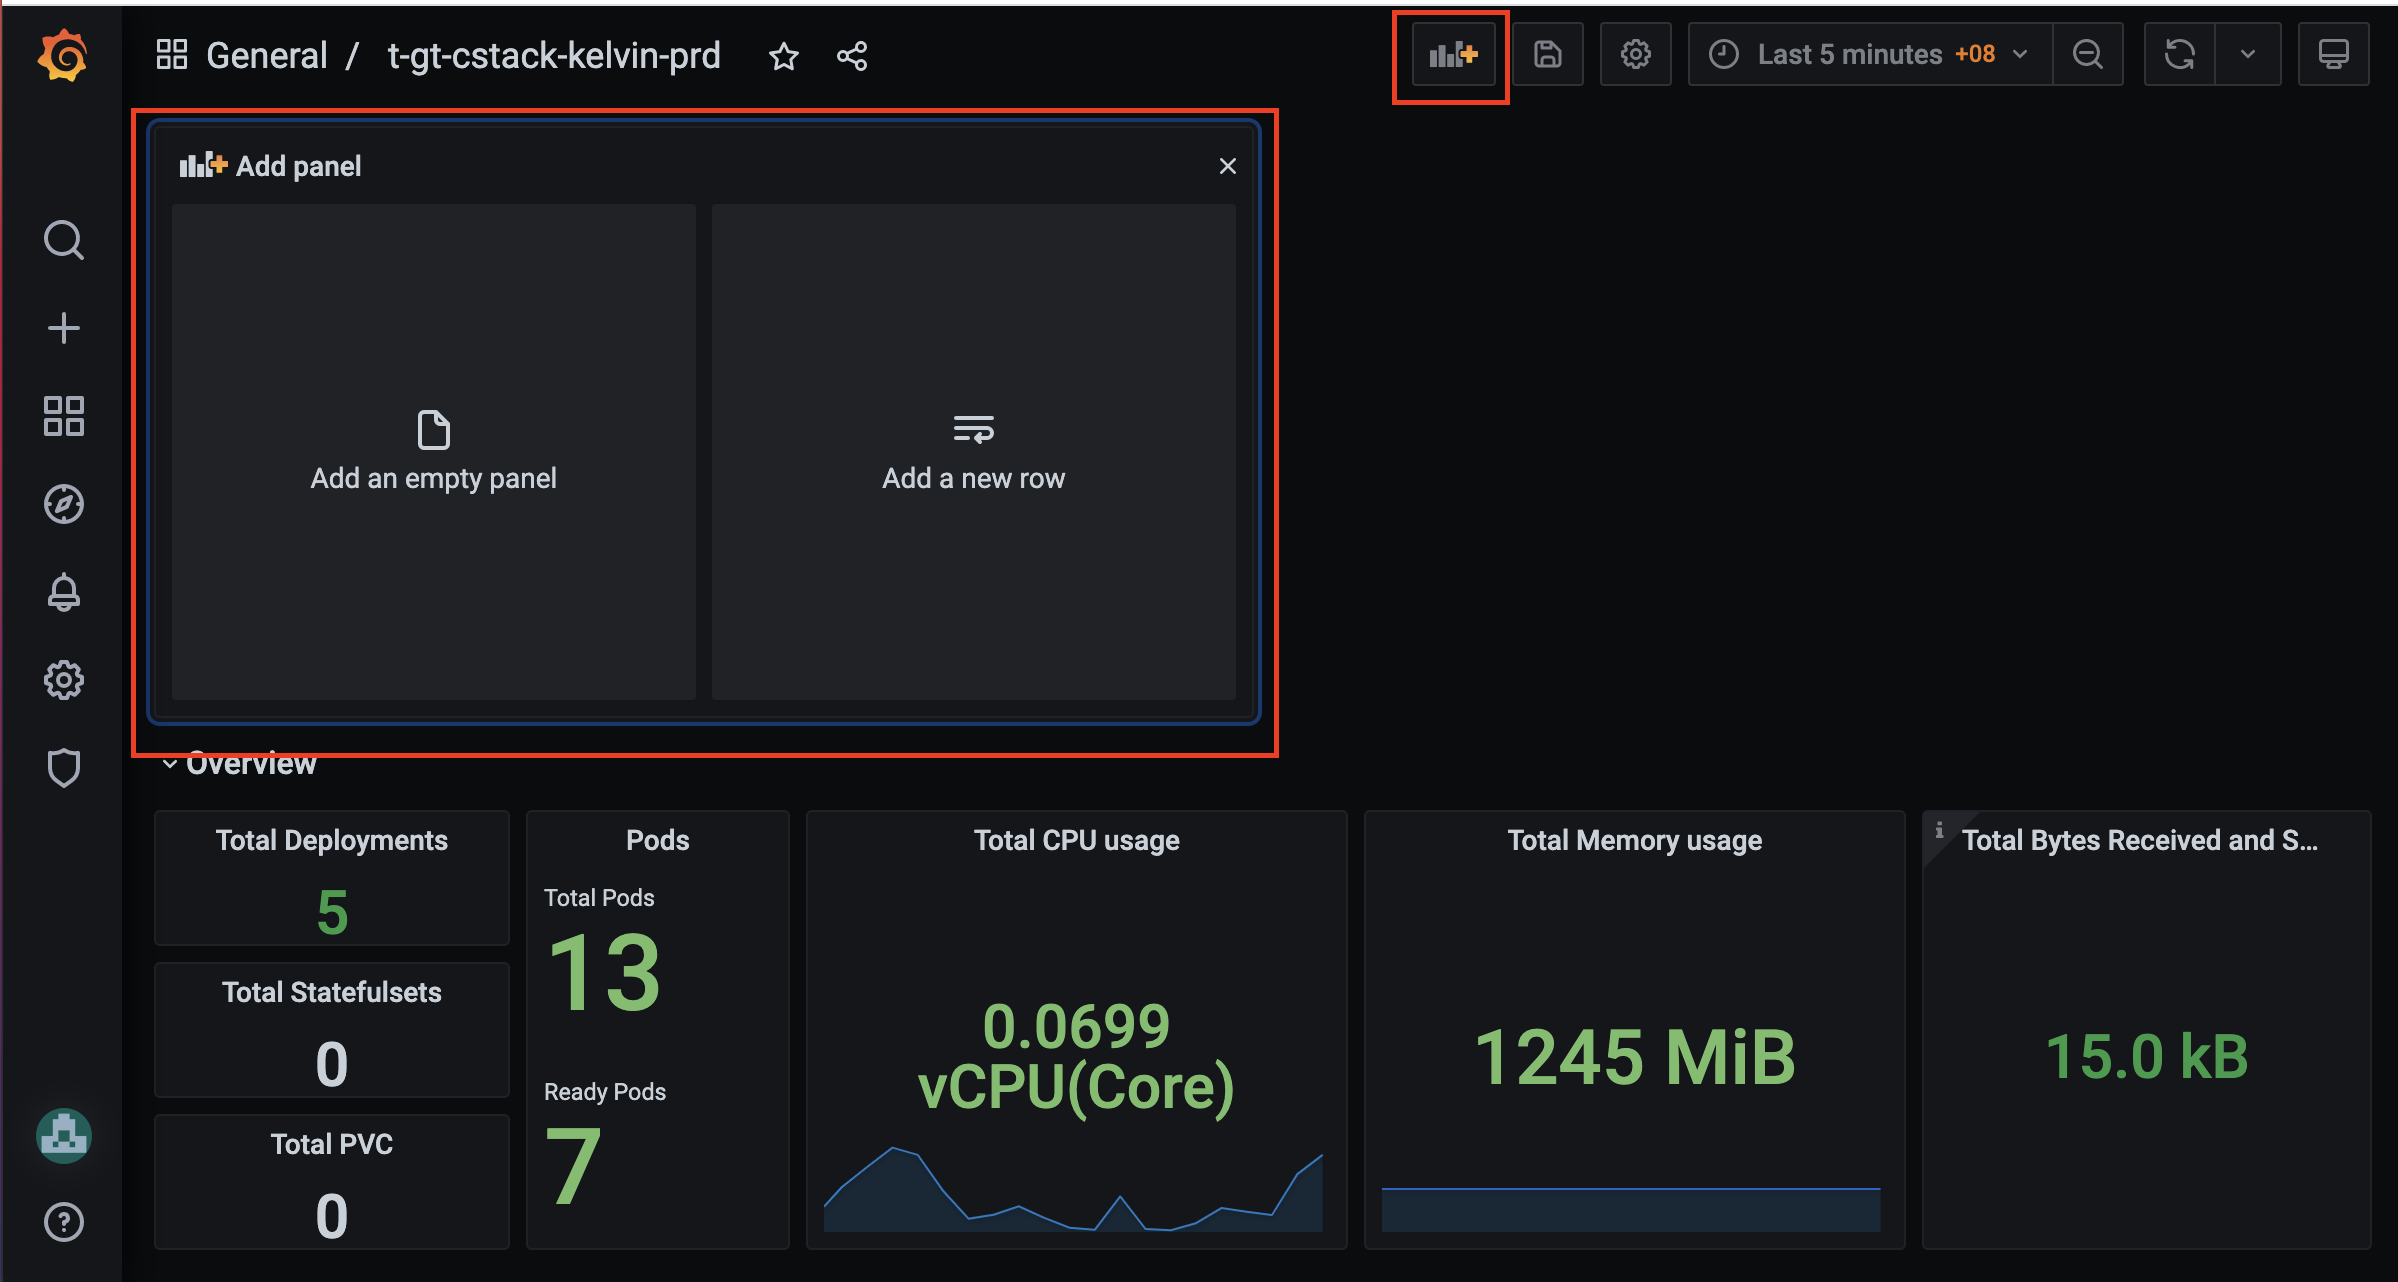Screen dimensions: 2398x1282
Task: Click the CPU usage sparkline graph
Action: 1074,1190
